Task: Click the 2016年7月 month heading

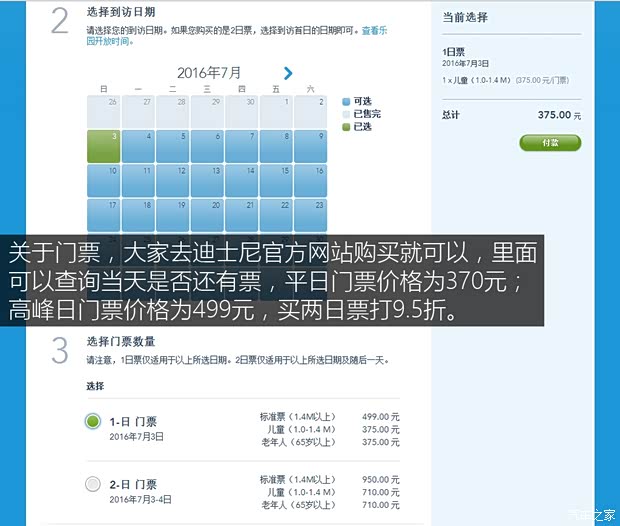Action: click(x=209, y=73)
